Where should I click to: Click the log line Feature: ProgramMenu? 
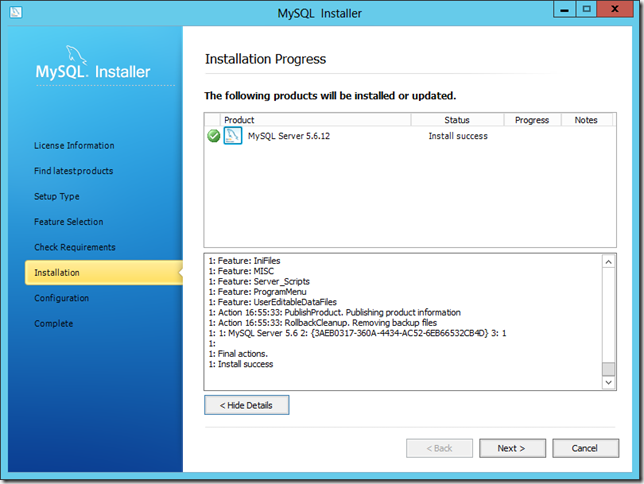point(258,292)
